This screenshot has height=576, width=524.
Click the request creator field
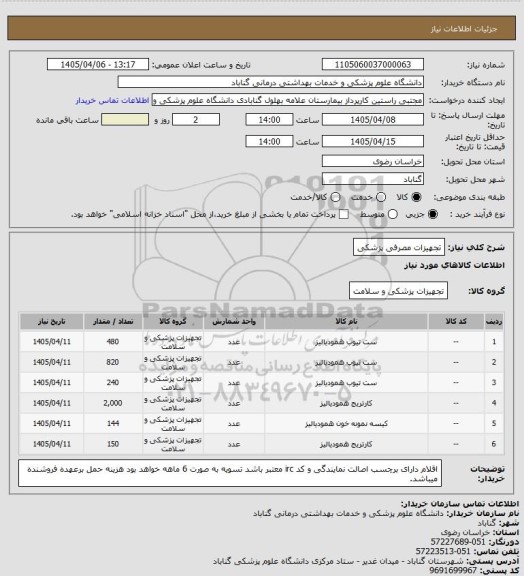pos(288,100)
